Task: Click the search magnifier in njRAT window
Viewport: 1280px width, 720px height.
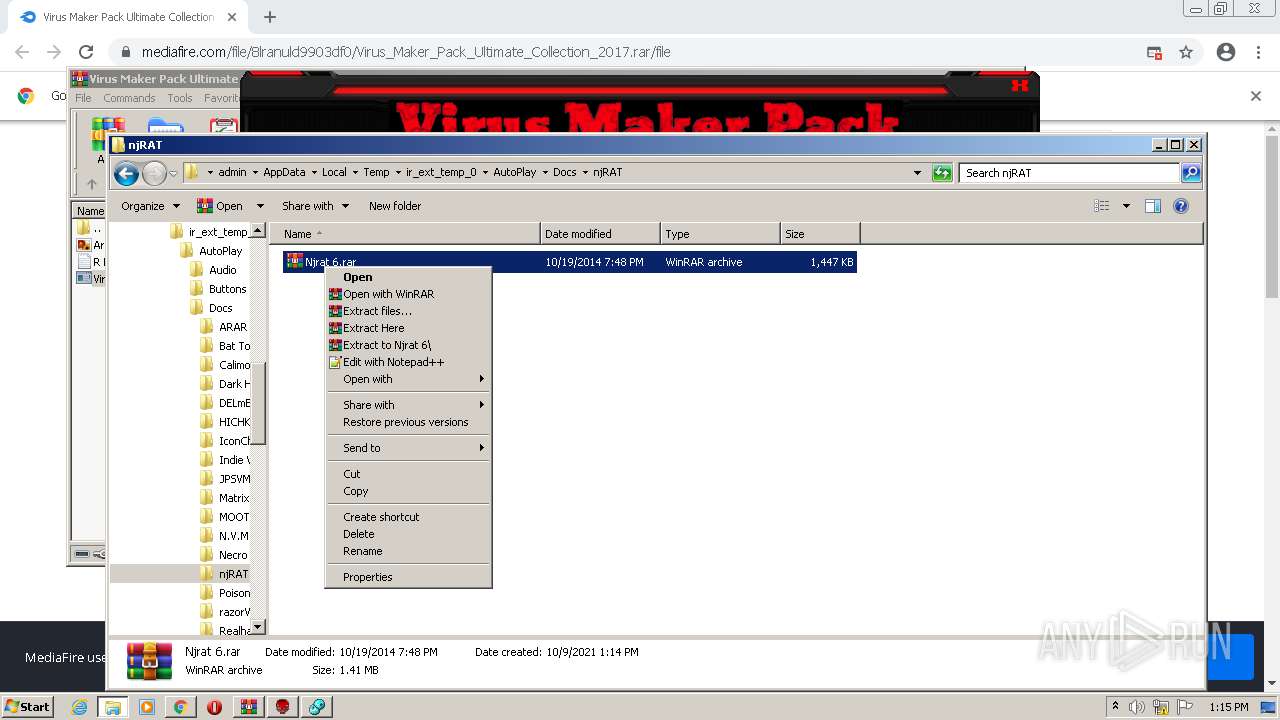Action: pos(1191,173)
